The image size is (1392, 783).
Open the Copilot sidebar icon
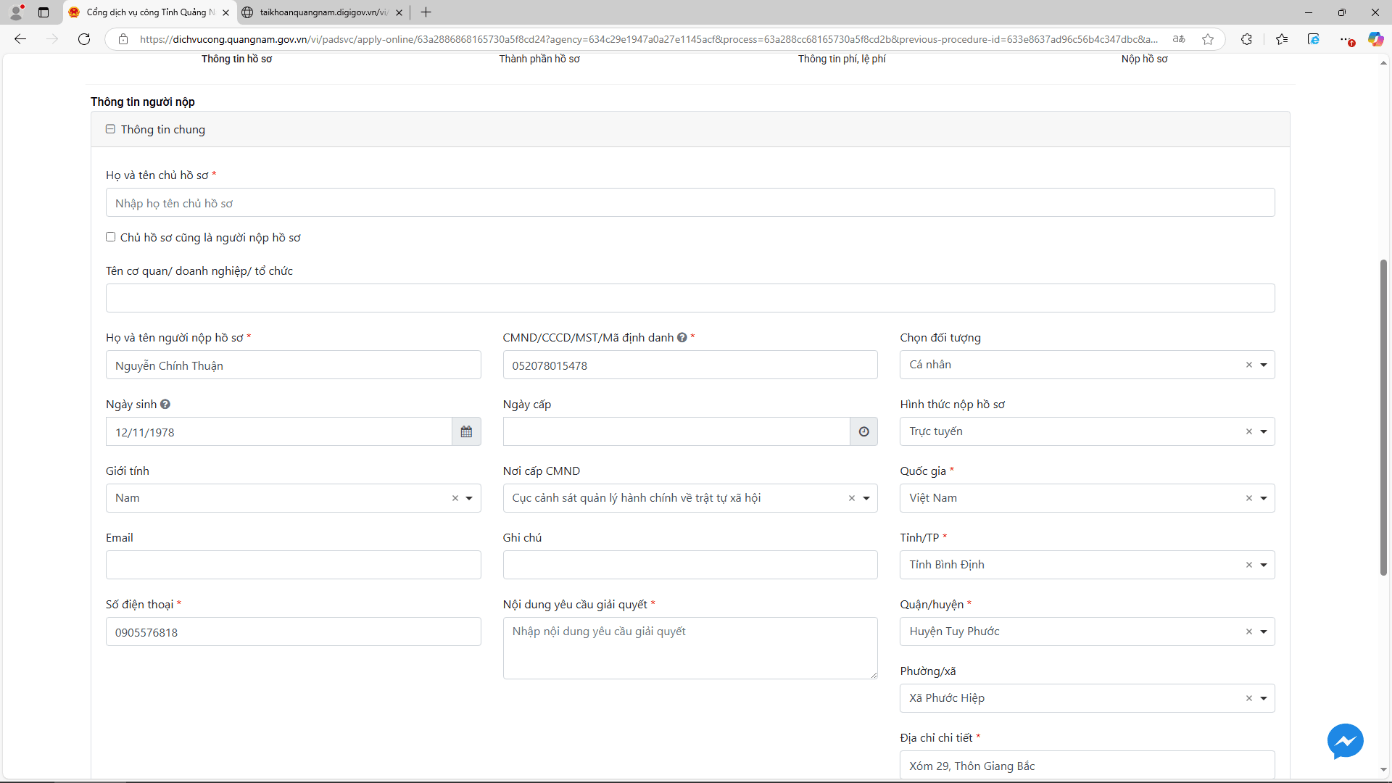1376,39
